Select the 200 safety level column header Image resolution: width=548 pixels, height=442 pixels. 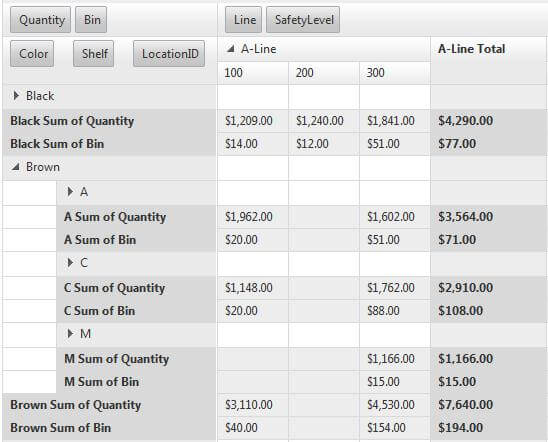(324, 73)
